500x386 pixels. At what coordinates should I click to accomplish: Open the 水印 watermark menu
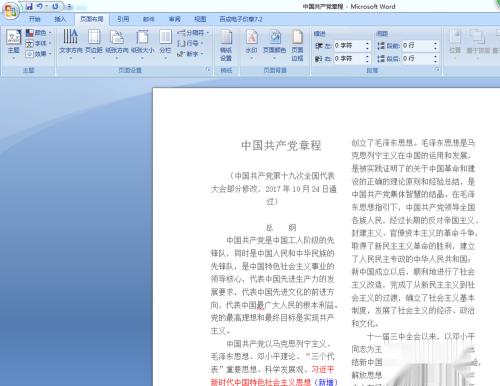click(x=252, y=45)
